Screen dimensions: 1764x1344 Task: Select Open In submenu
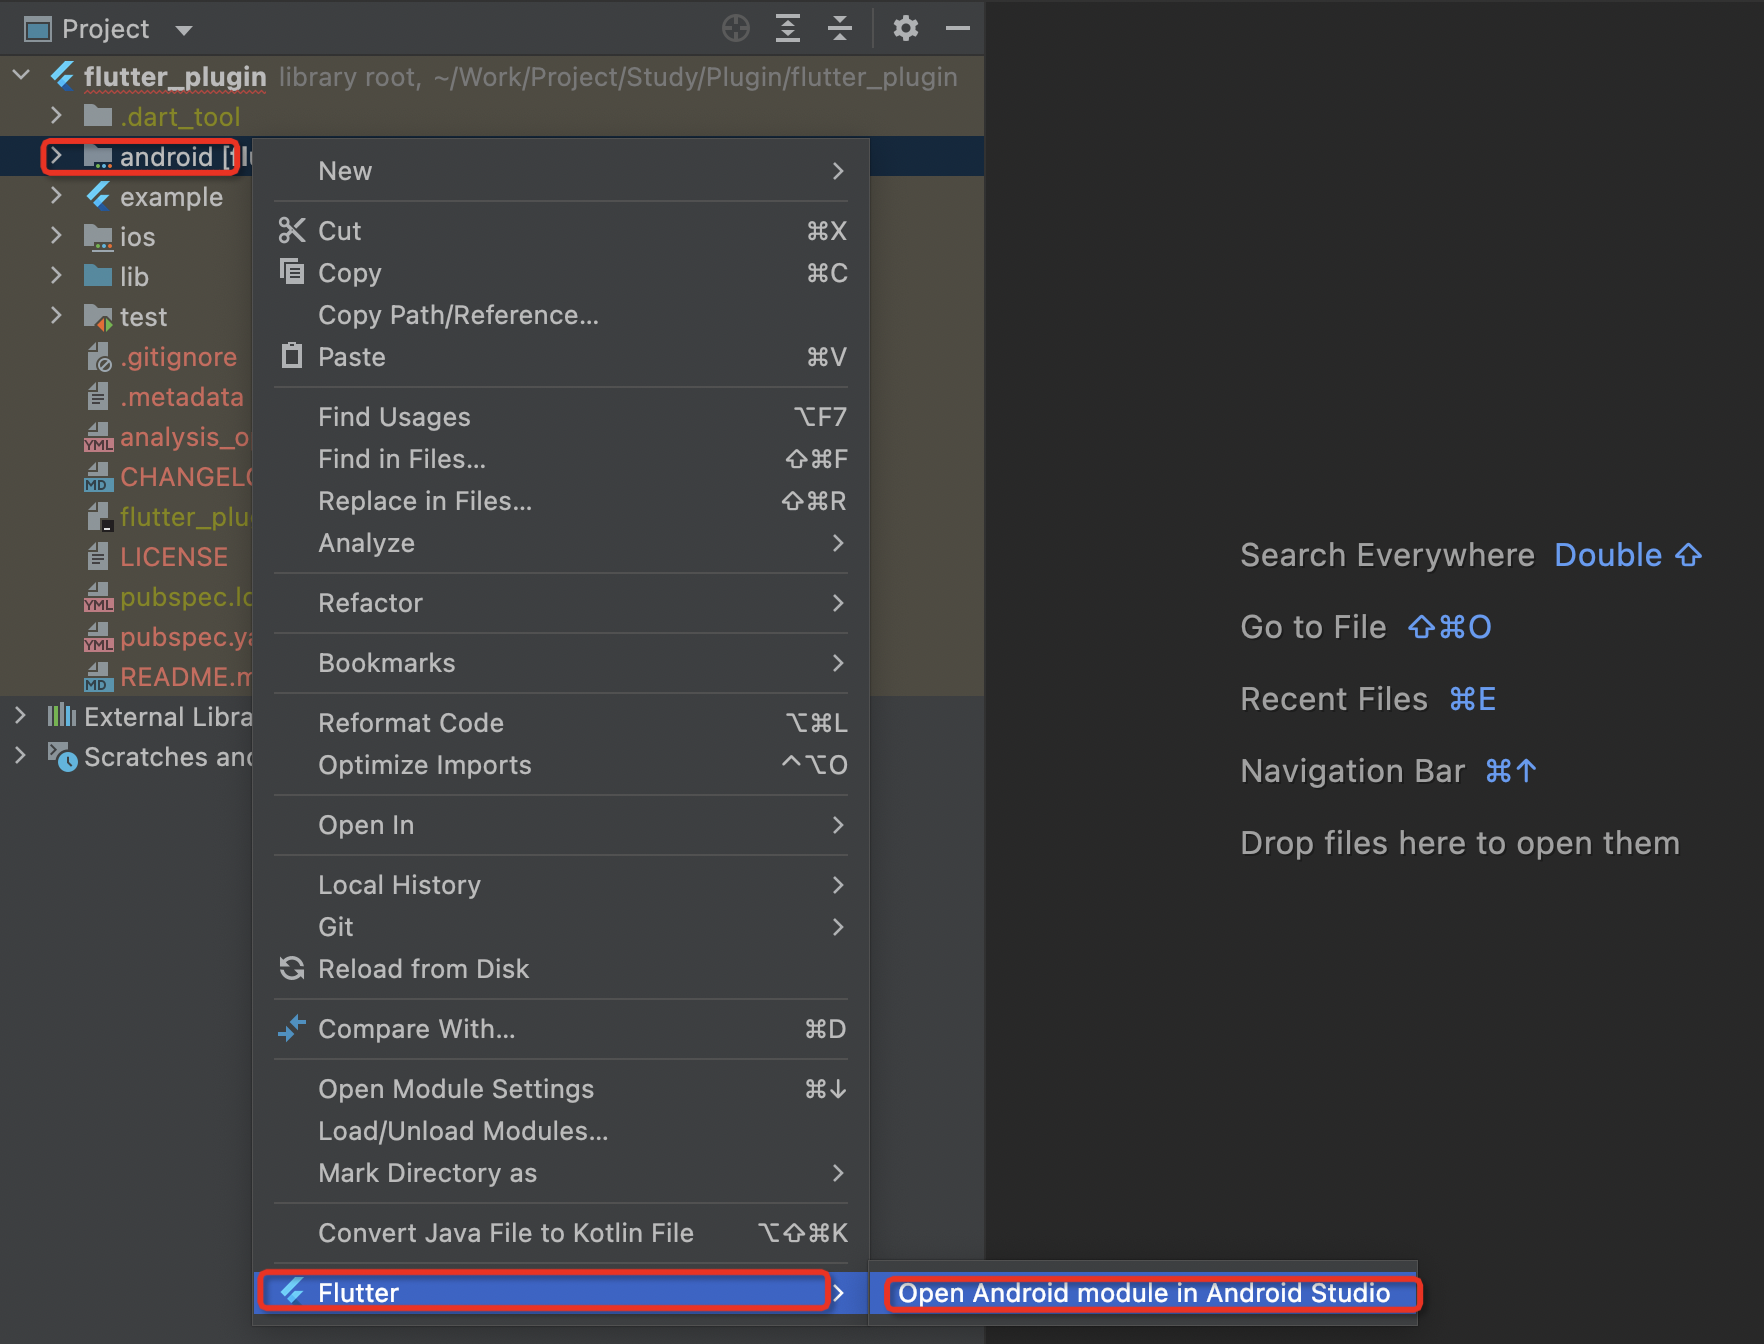pos(561,825)
